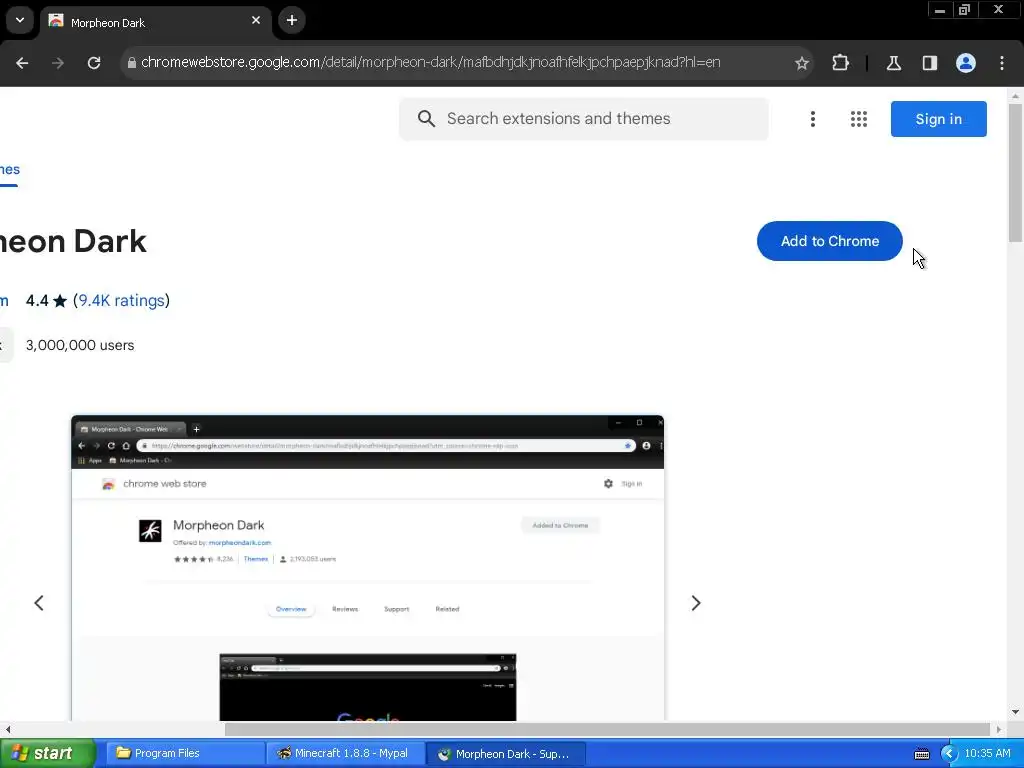
Task: Expand hidden system tray icons
Action: click(949, 754)
